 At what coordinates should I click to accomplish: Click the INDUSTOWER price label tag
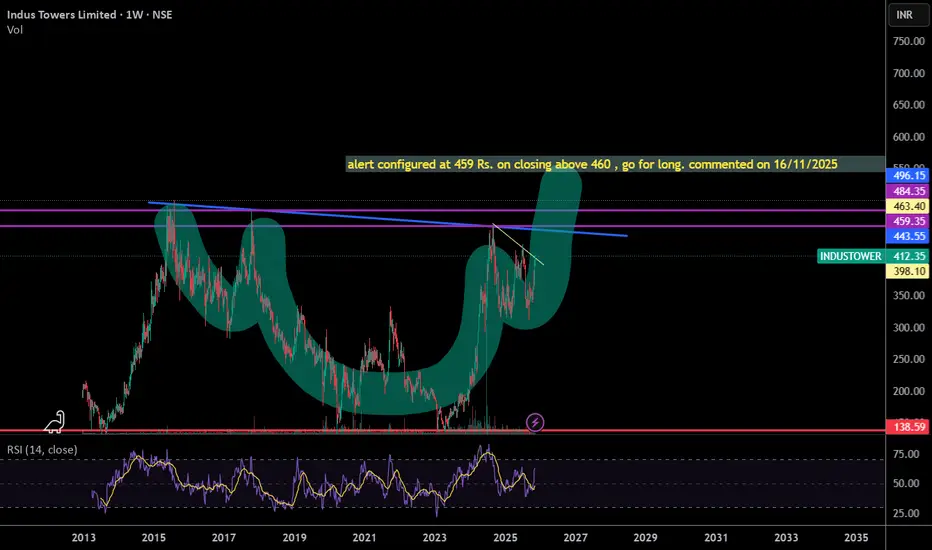851,256
